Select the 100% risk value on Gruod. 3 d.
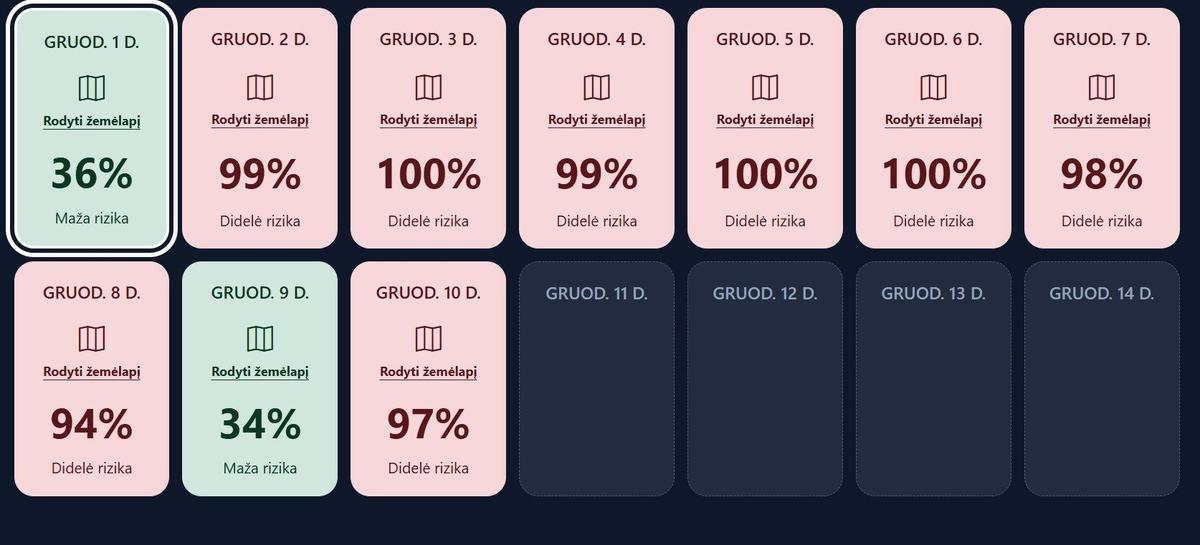The height and width of the screenshot is (545, 1200). point(428,175)
